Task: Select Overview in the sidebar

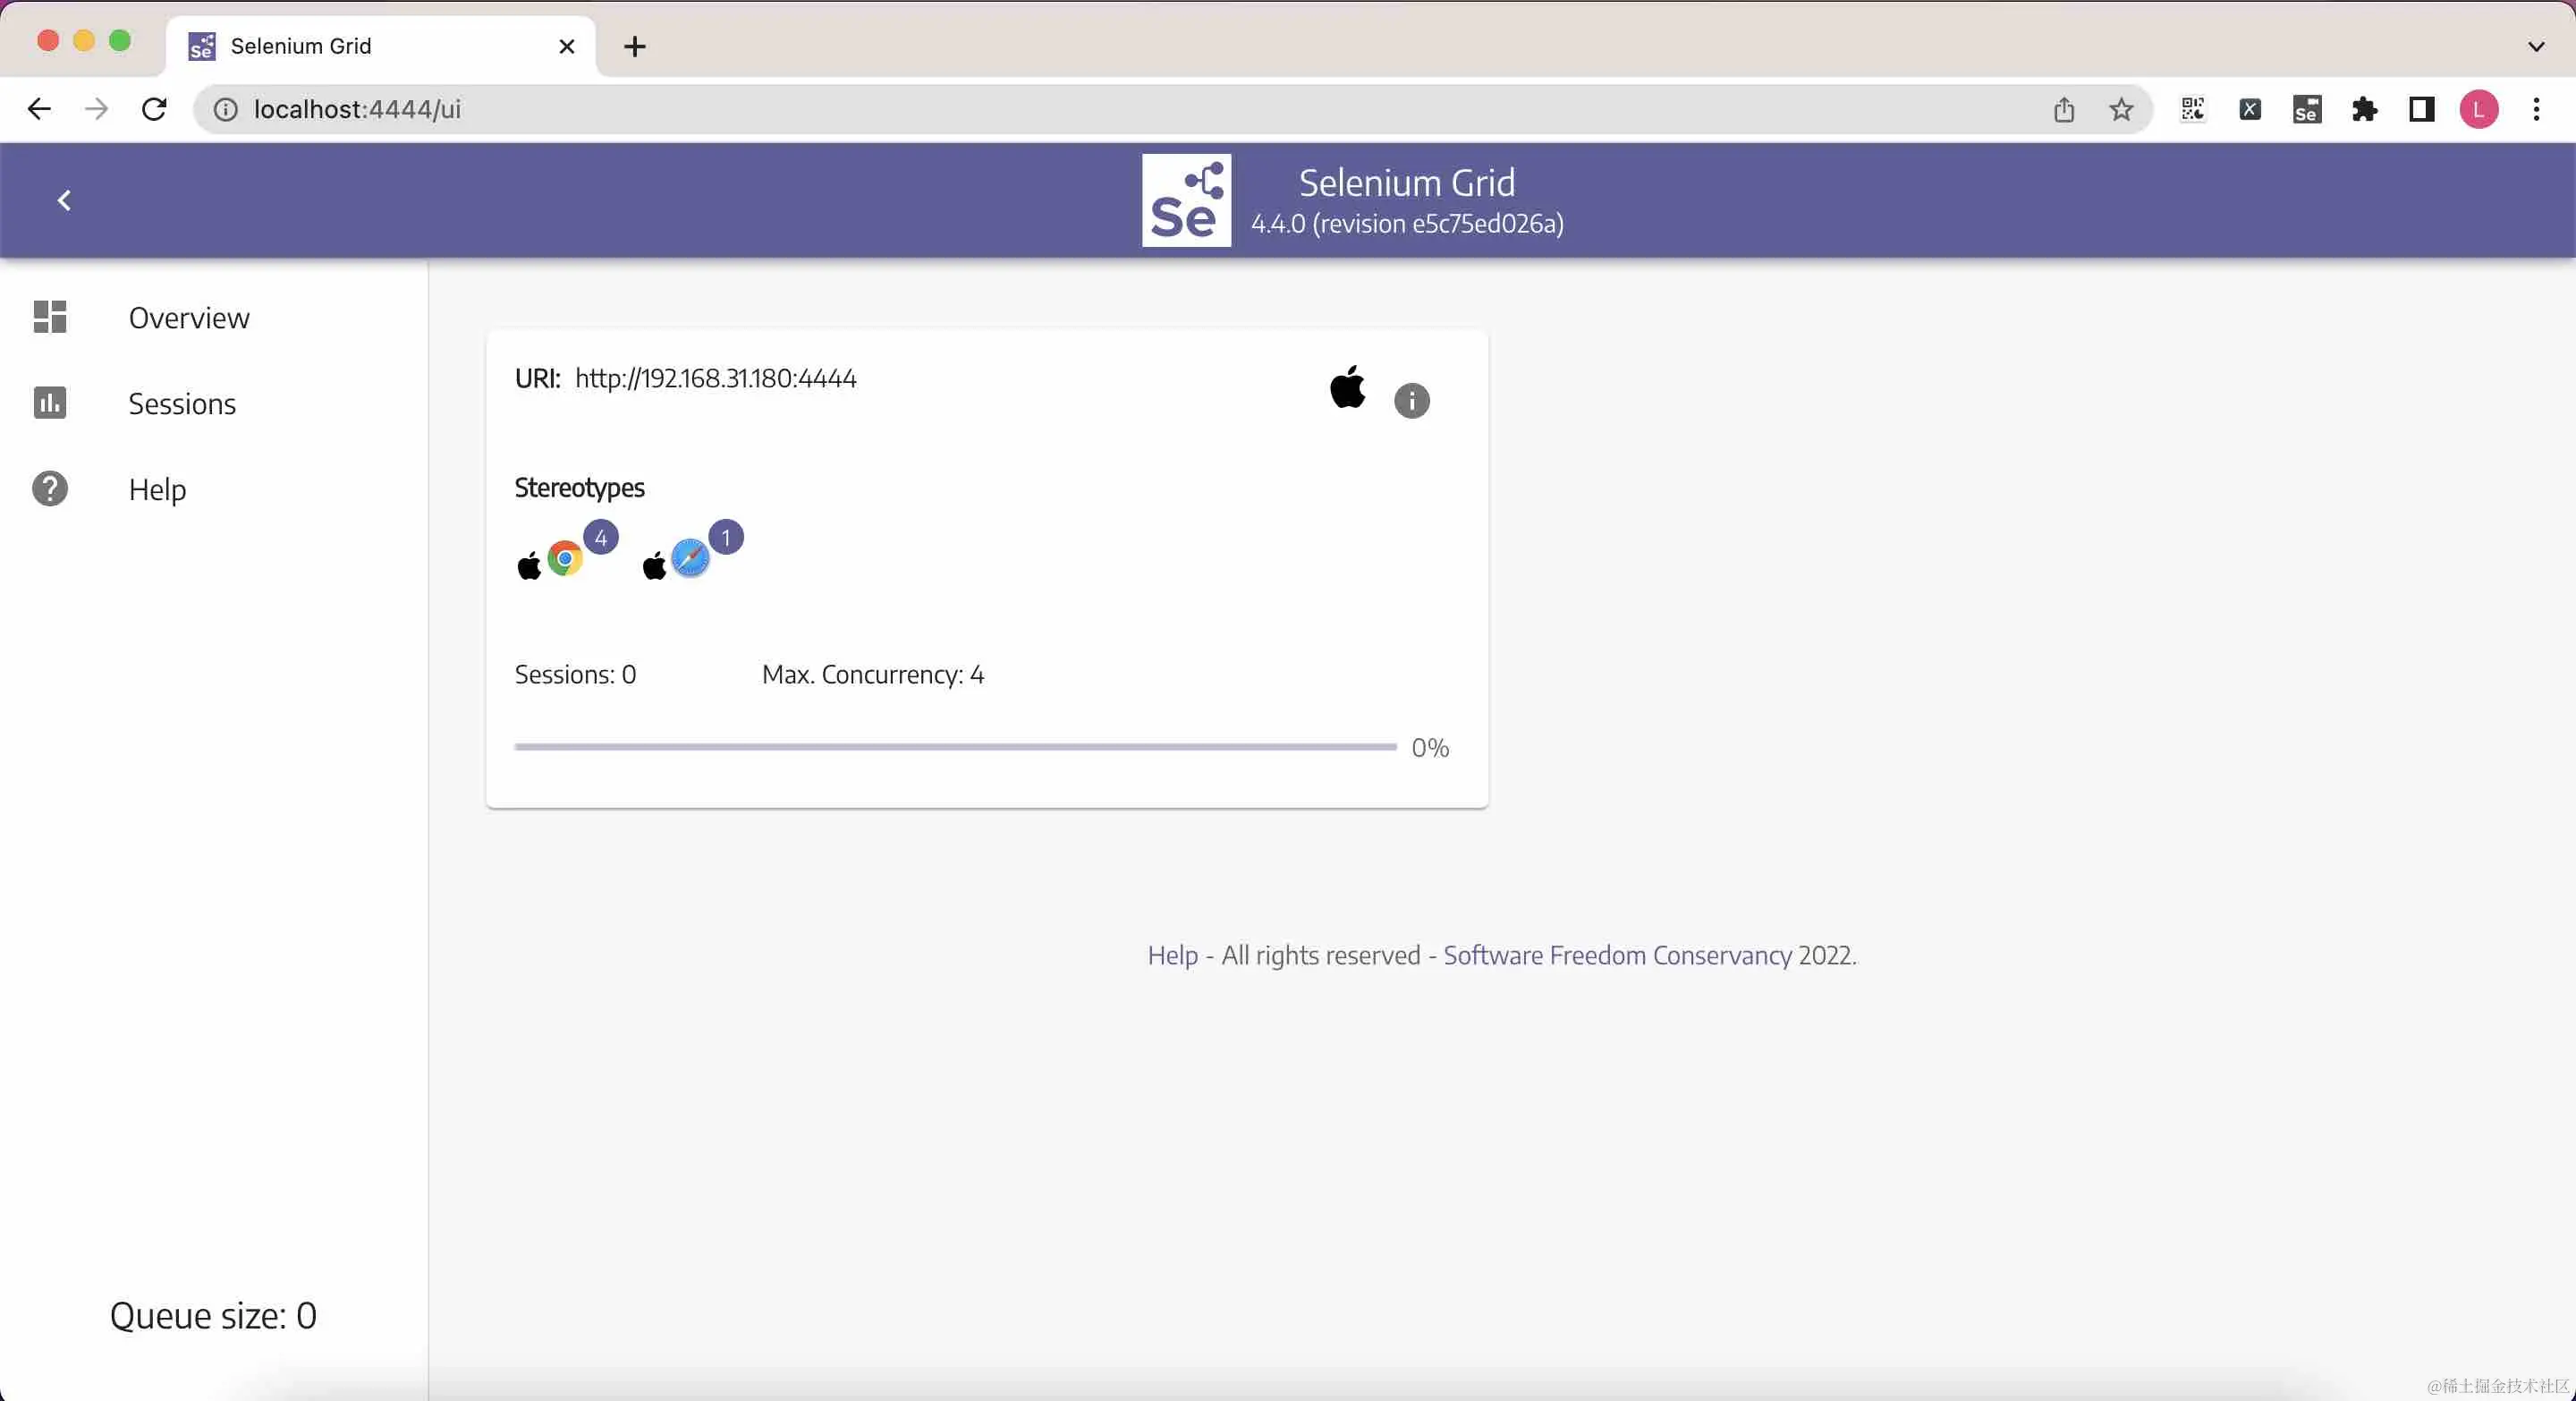Action: [x=189, y=318]
